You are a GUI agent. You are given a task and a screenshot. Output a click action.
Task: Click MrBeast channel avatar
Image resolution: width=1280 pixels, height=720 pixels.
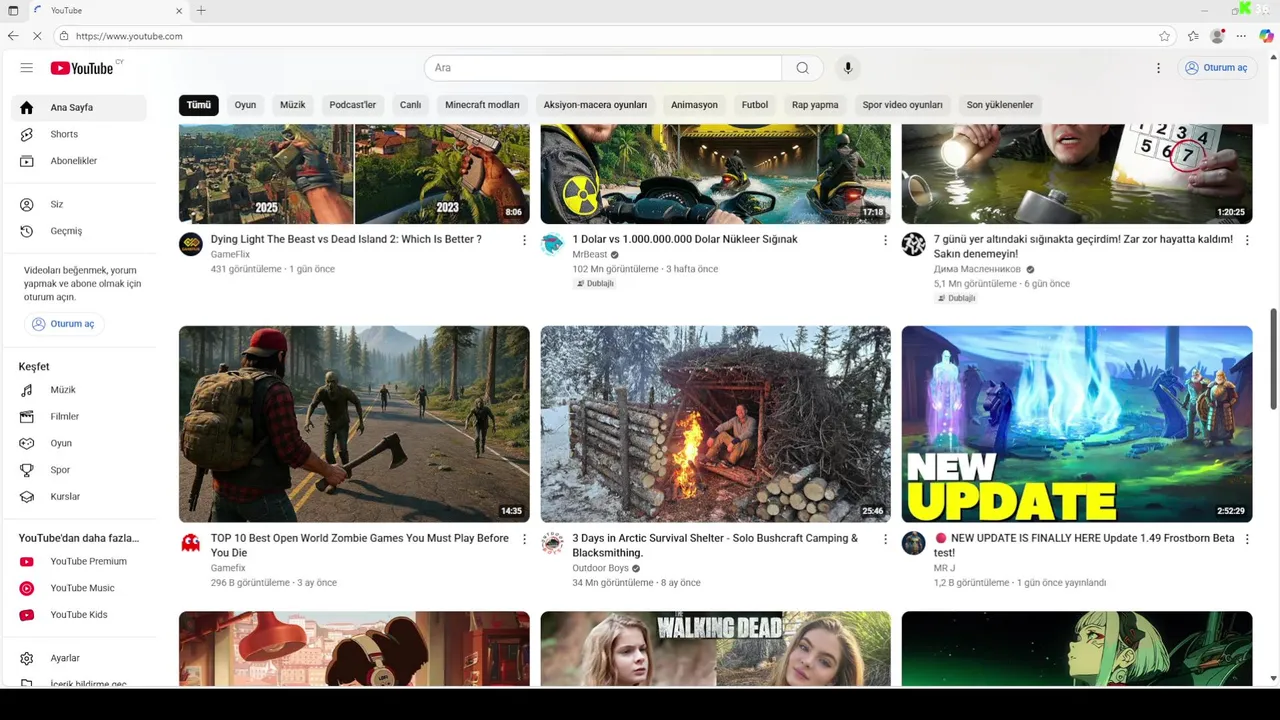[x=552, y=244]
